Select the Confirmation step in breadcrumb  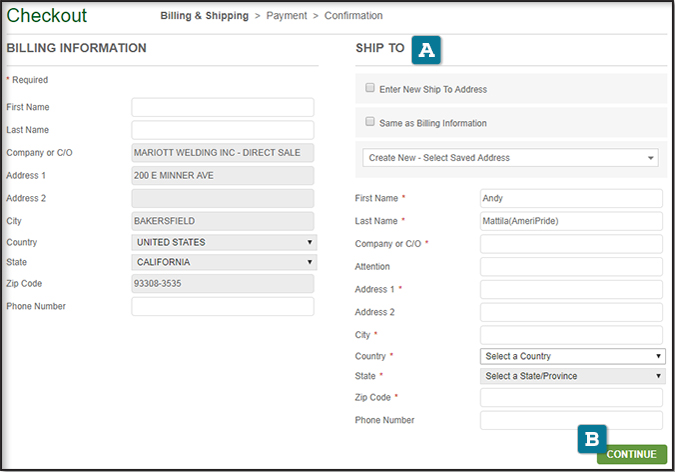point(353,16)
